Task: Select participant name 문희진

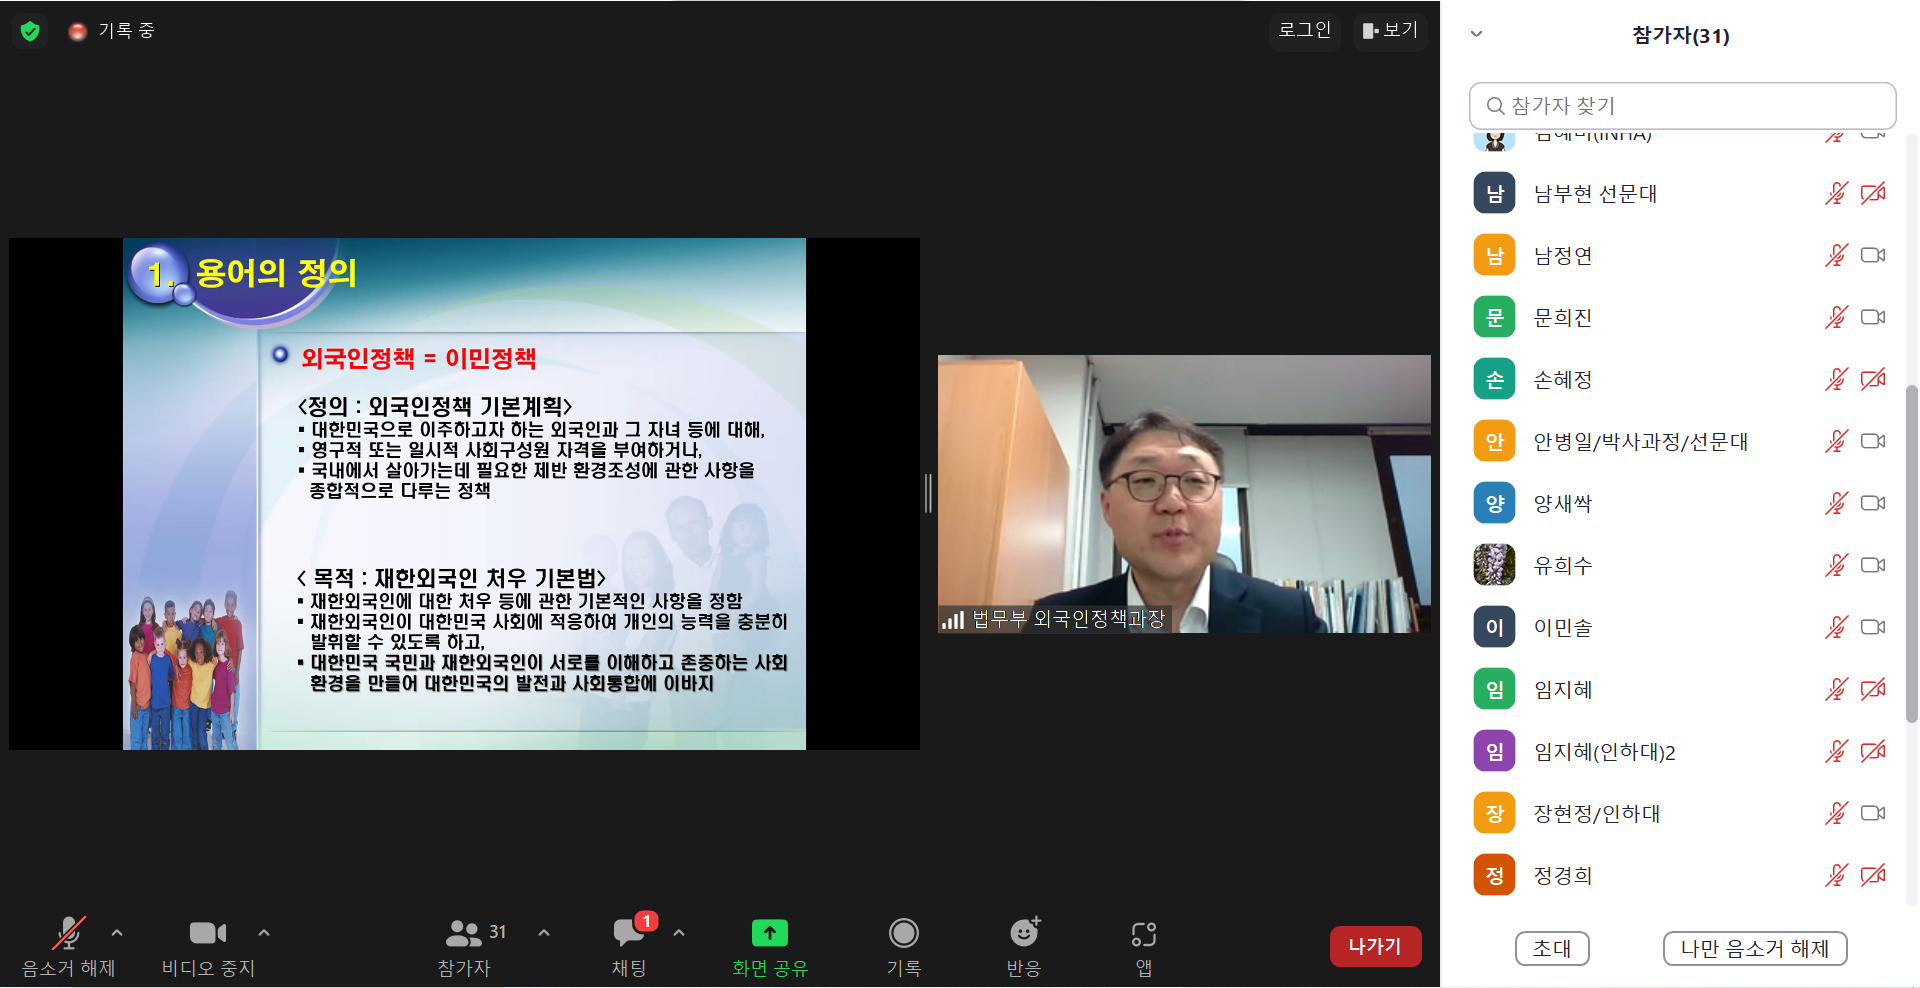Action: pos(1563,317)
